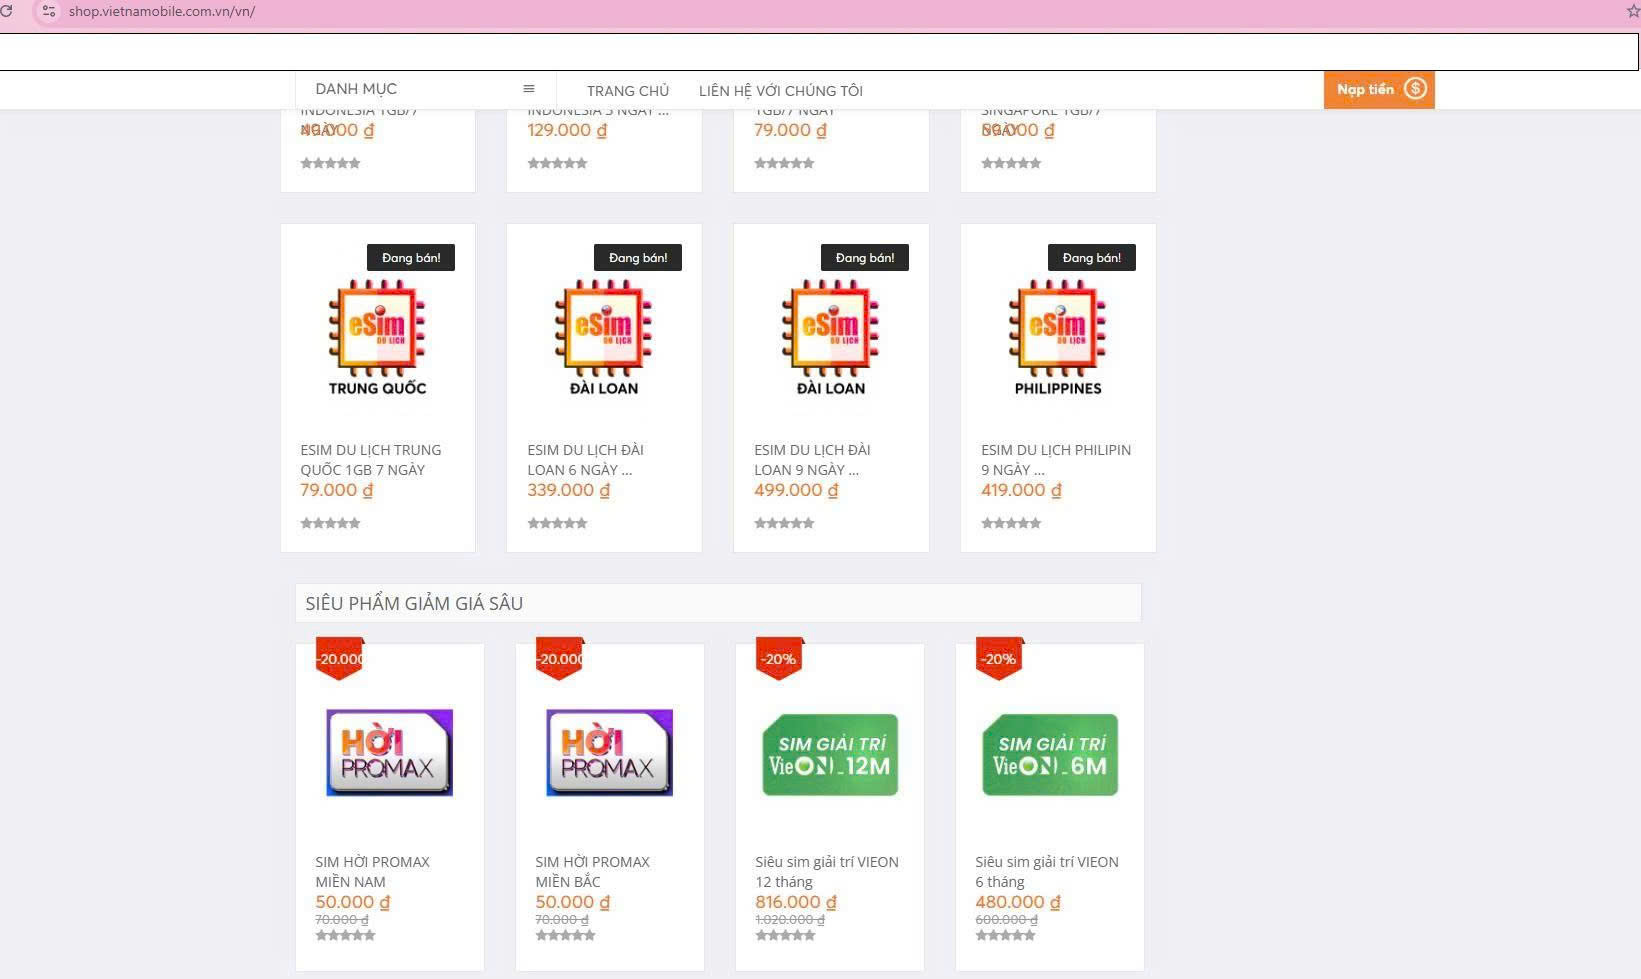1641x979 pixels.
Task: Click the star rating under Trung Quốc eSim
Action: [x=331, y=523]
